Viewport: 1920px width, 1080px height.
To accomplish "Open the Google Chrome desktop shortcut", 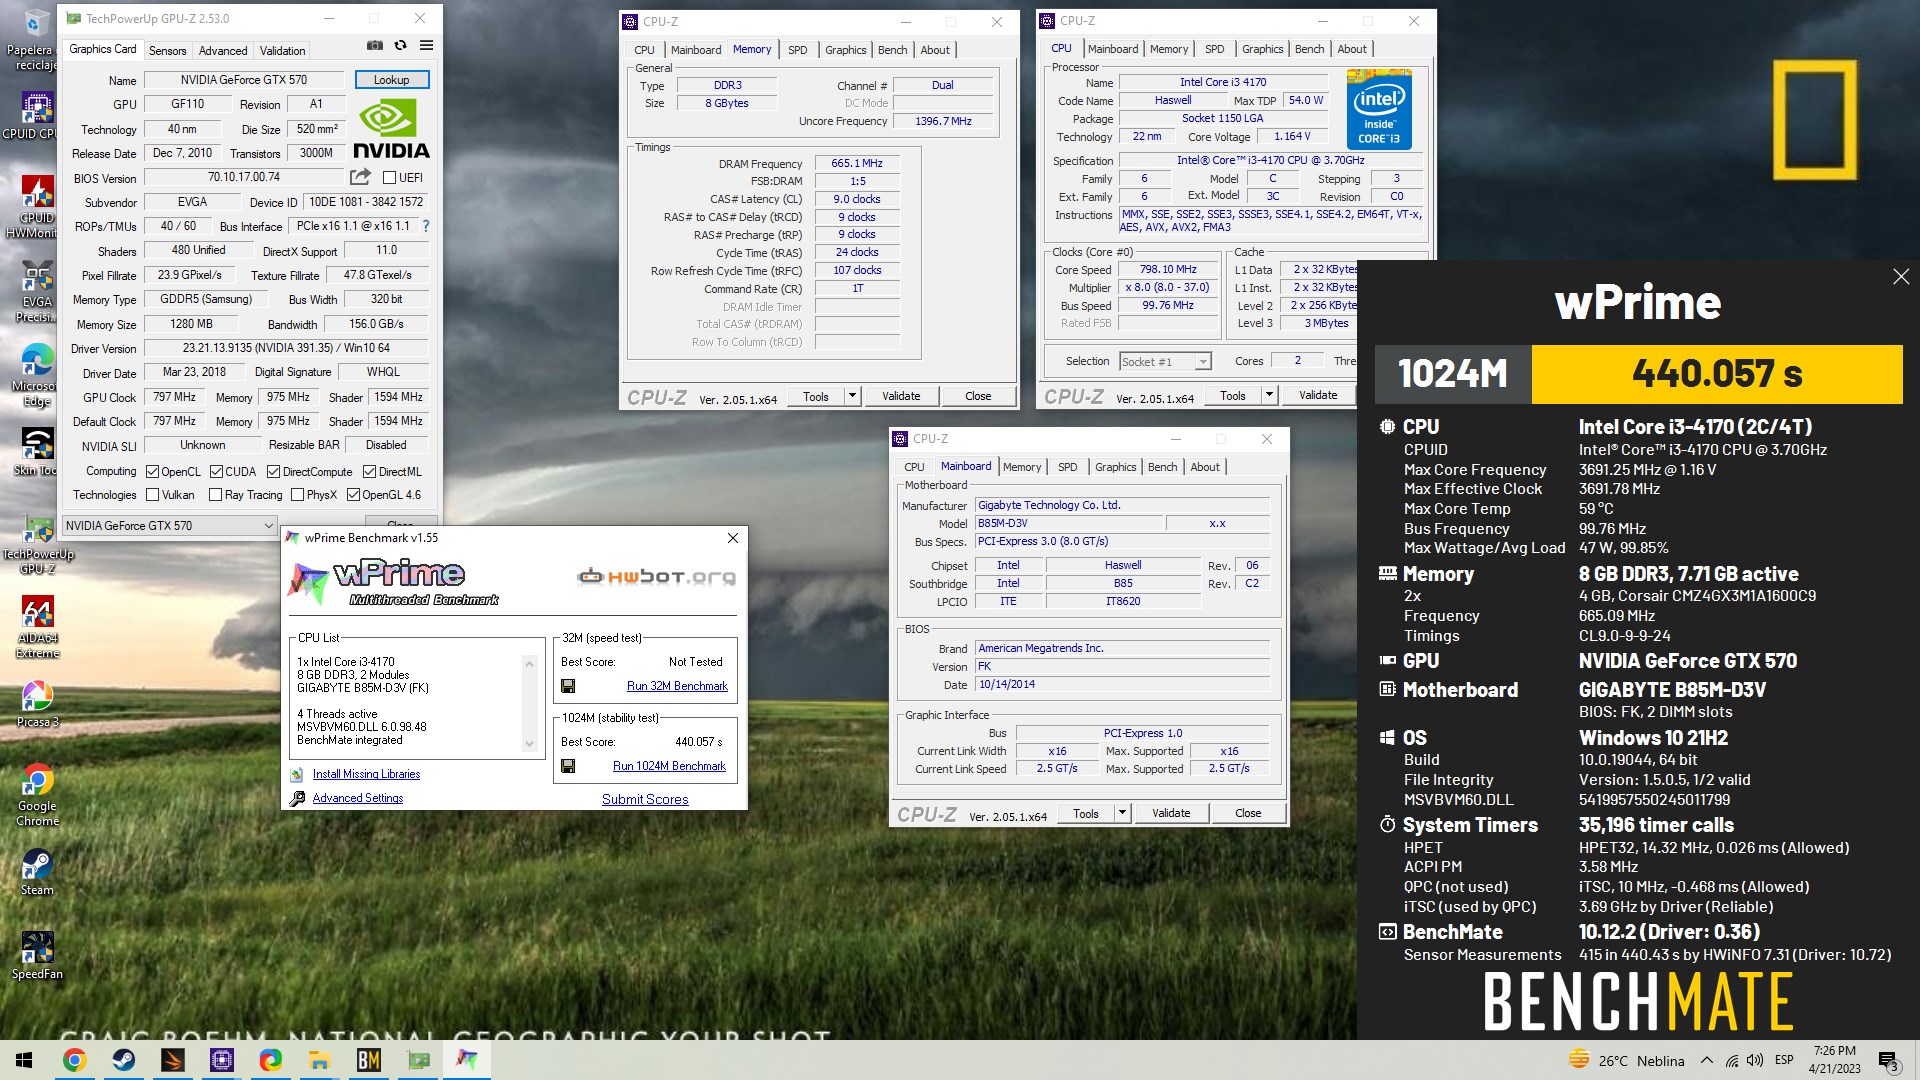I will [x=37, y=796].
